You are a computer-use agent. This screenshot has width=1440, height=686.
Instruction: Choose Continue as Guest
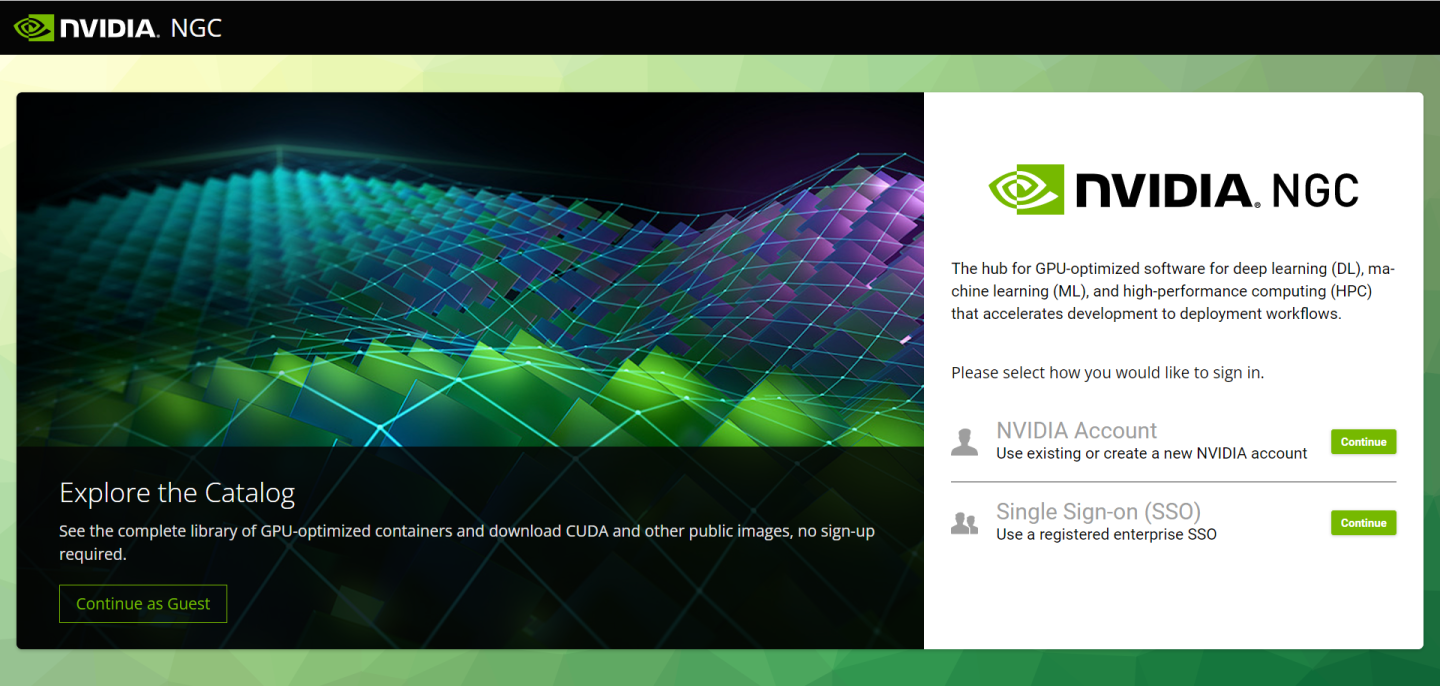[x=143, y=604]
